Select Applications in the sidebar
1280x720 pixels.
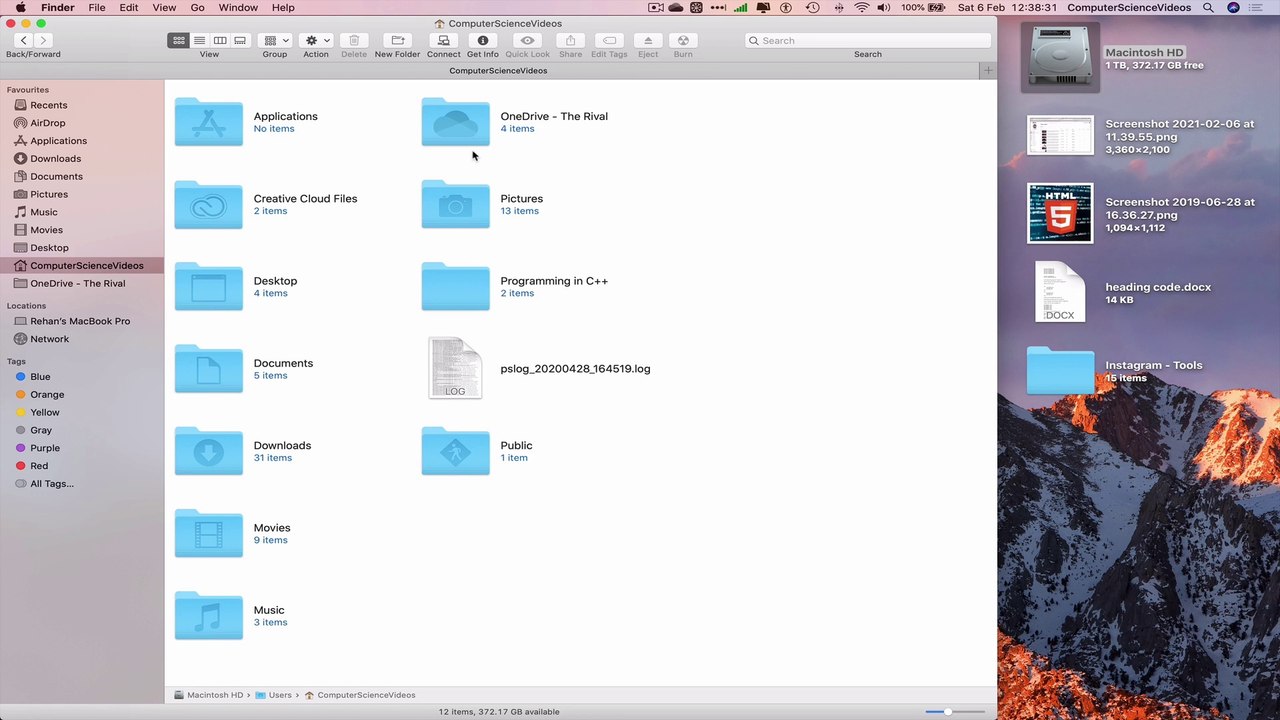click(58, 141)
